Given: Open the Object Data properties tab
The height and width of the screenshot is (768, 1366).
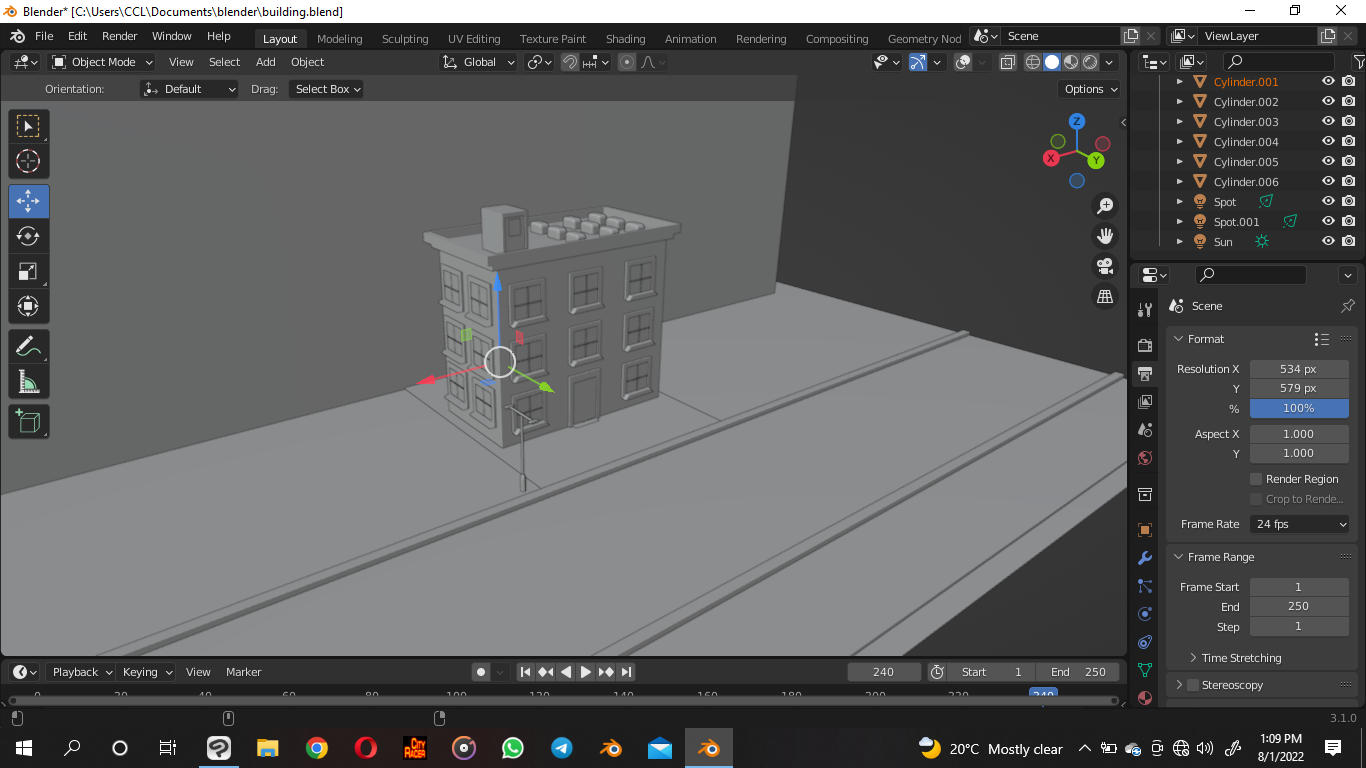Looking at the screenshot, I should pyautogui.click(x=1145, y=670).
